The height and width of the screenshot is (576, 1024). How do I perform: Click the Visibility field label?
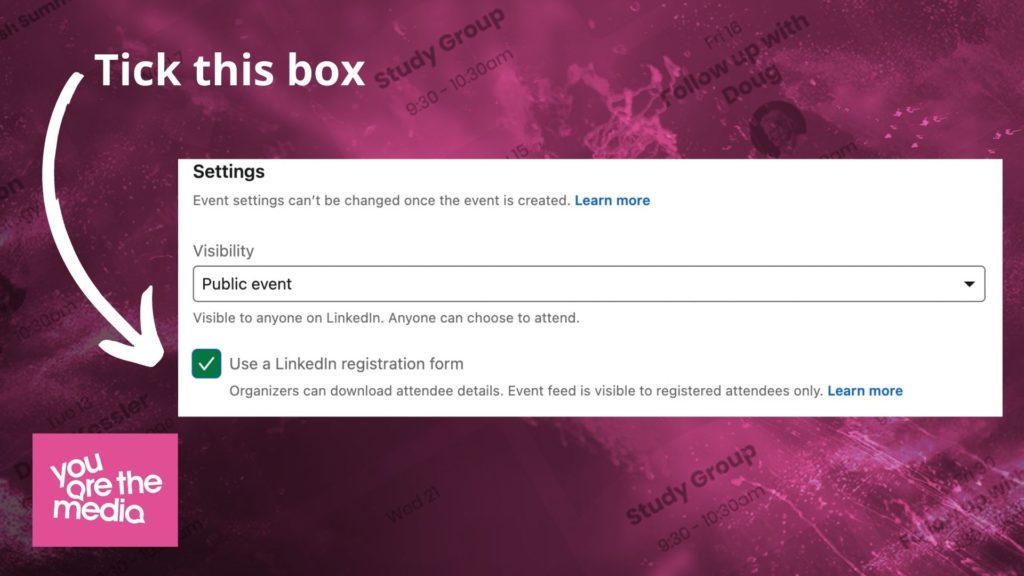point(223,251)
